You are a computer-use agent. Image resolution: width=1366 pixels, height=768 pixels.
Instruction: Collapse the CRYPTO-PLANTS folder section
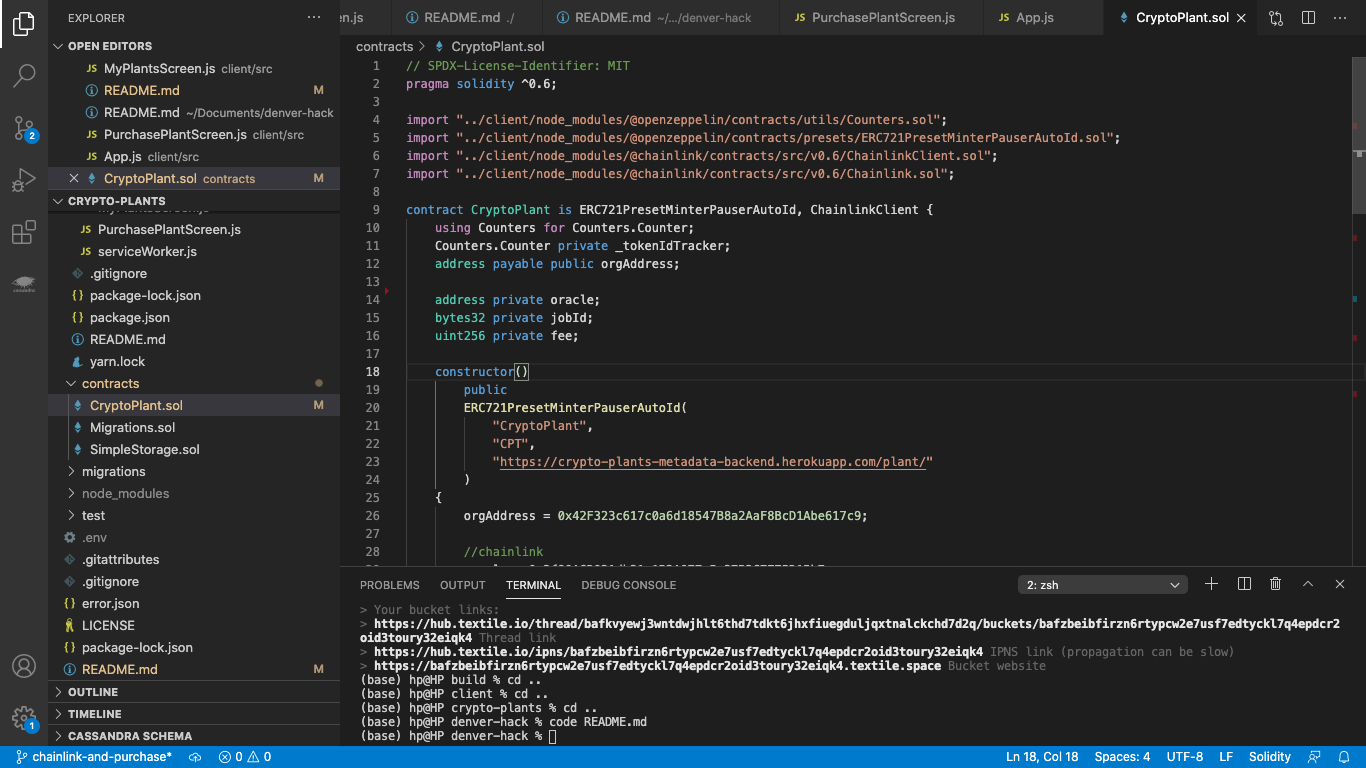click(194, 201)
